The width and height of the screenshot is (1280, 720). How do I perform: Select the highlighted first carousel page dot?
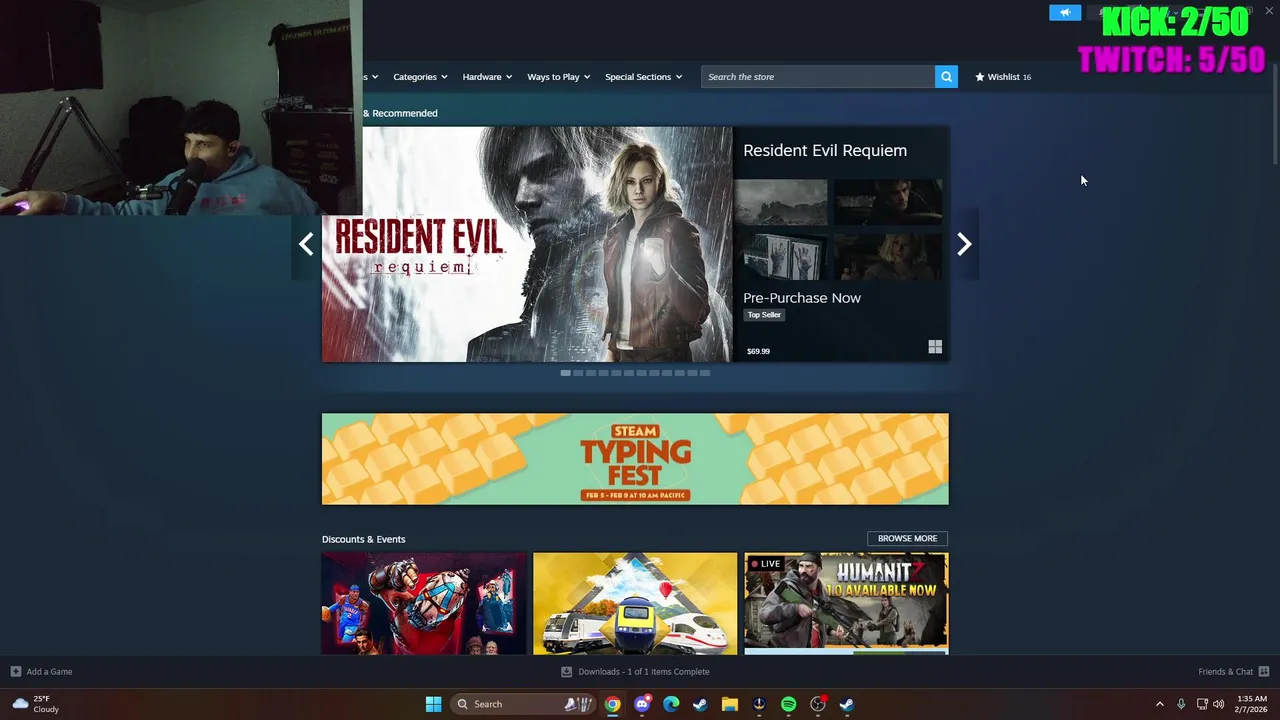click(x=566, y=373)
